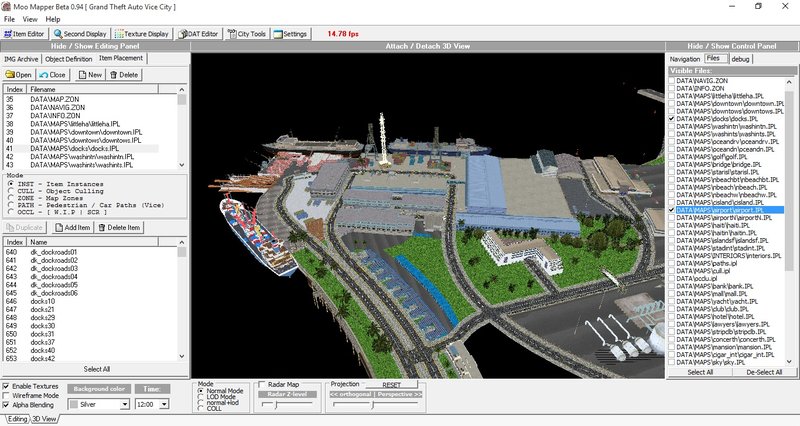
Task: Create a New placement file
Action: (x=90, y=74)
